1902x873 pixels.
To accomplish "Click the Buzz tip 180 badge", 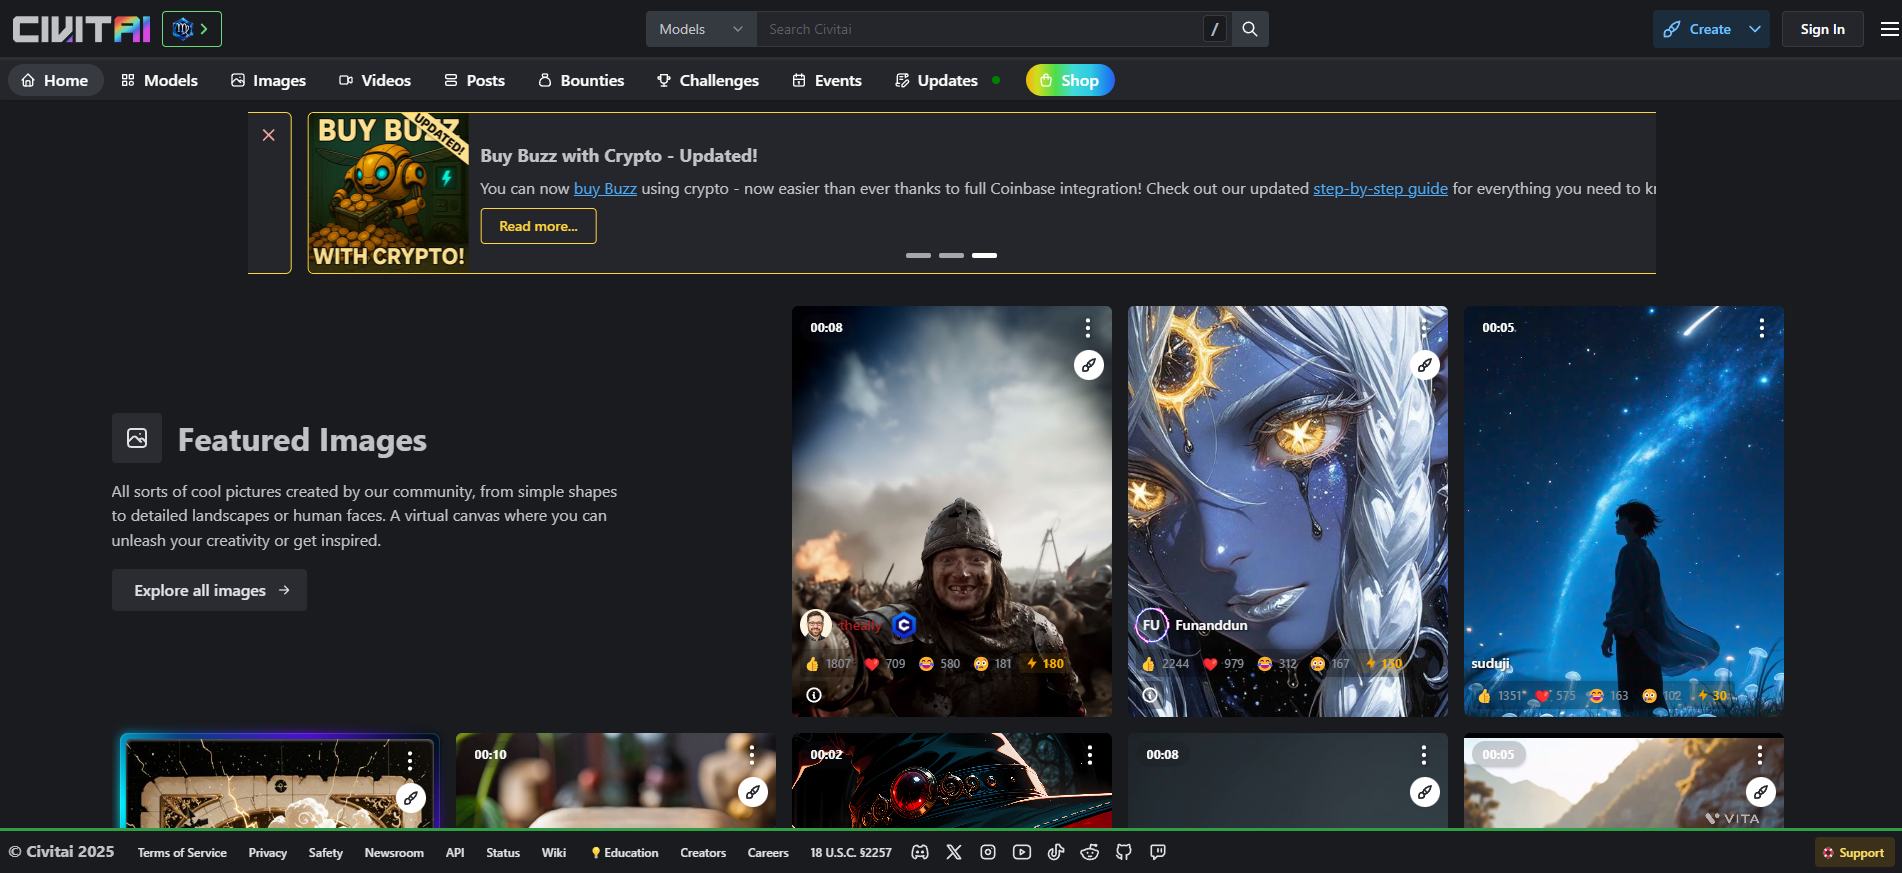I will pos(1045,664).
